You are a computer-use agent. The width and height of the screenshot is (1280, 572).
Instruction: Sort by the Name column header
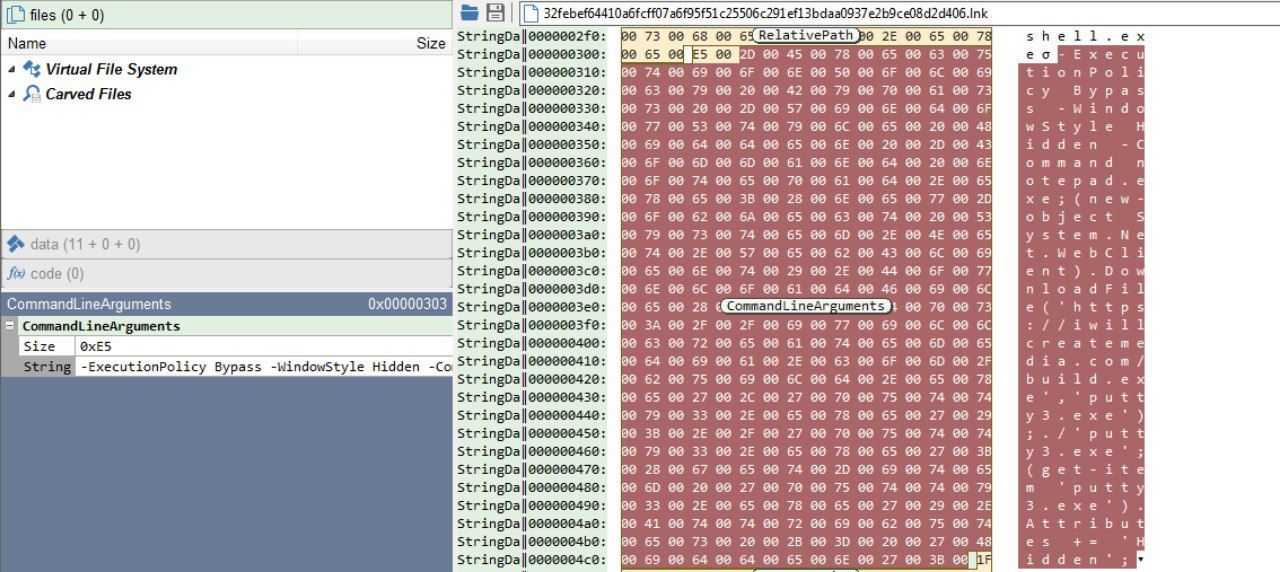(x=150, y=43)
